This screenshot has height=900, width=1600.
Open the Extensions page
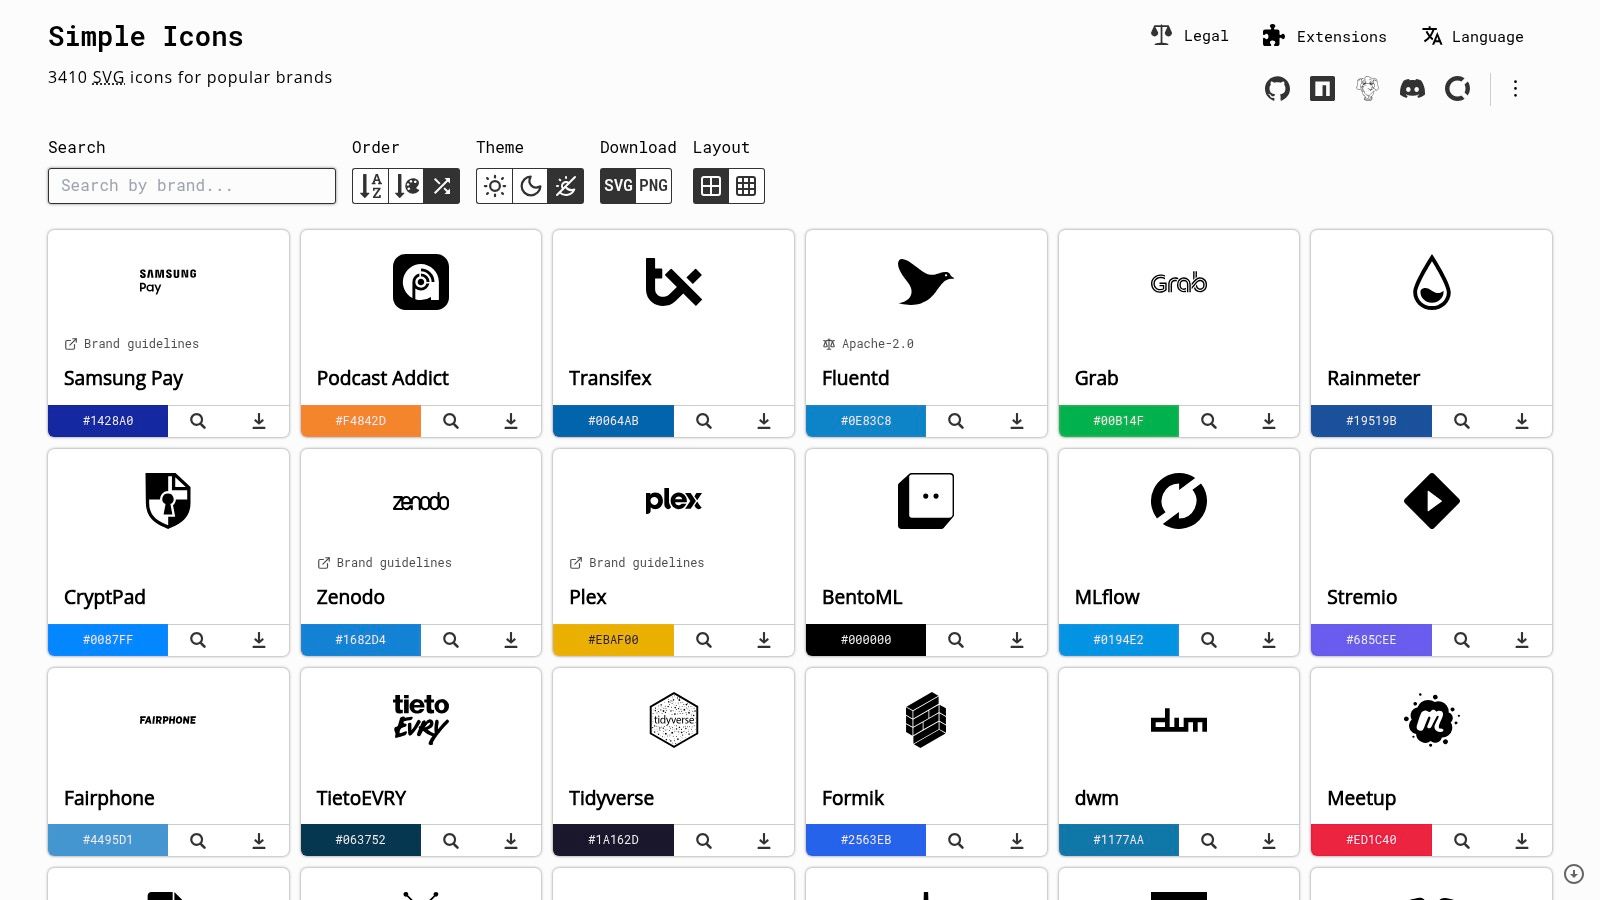click(x=1325, y=36)
